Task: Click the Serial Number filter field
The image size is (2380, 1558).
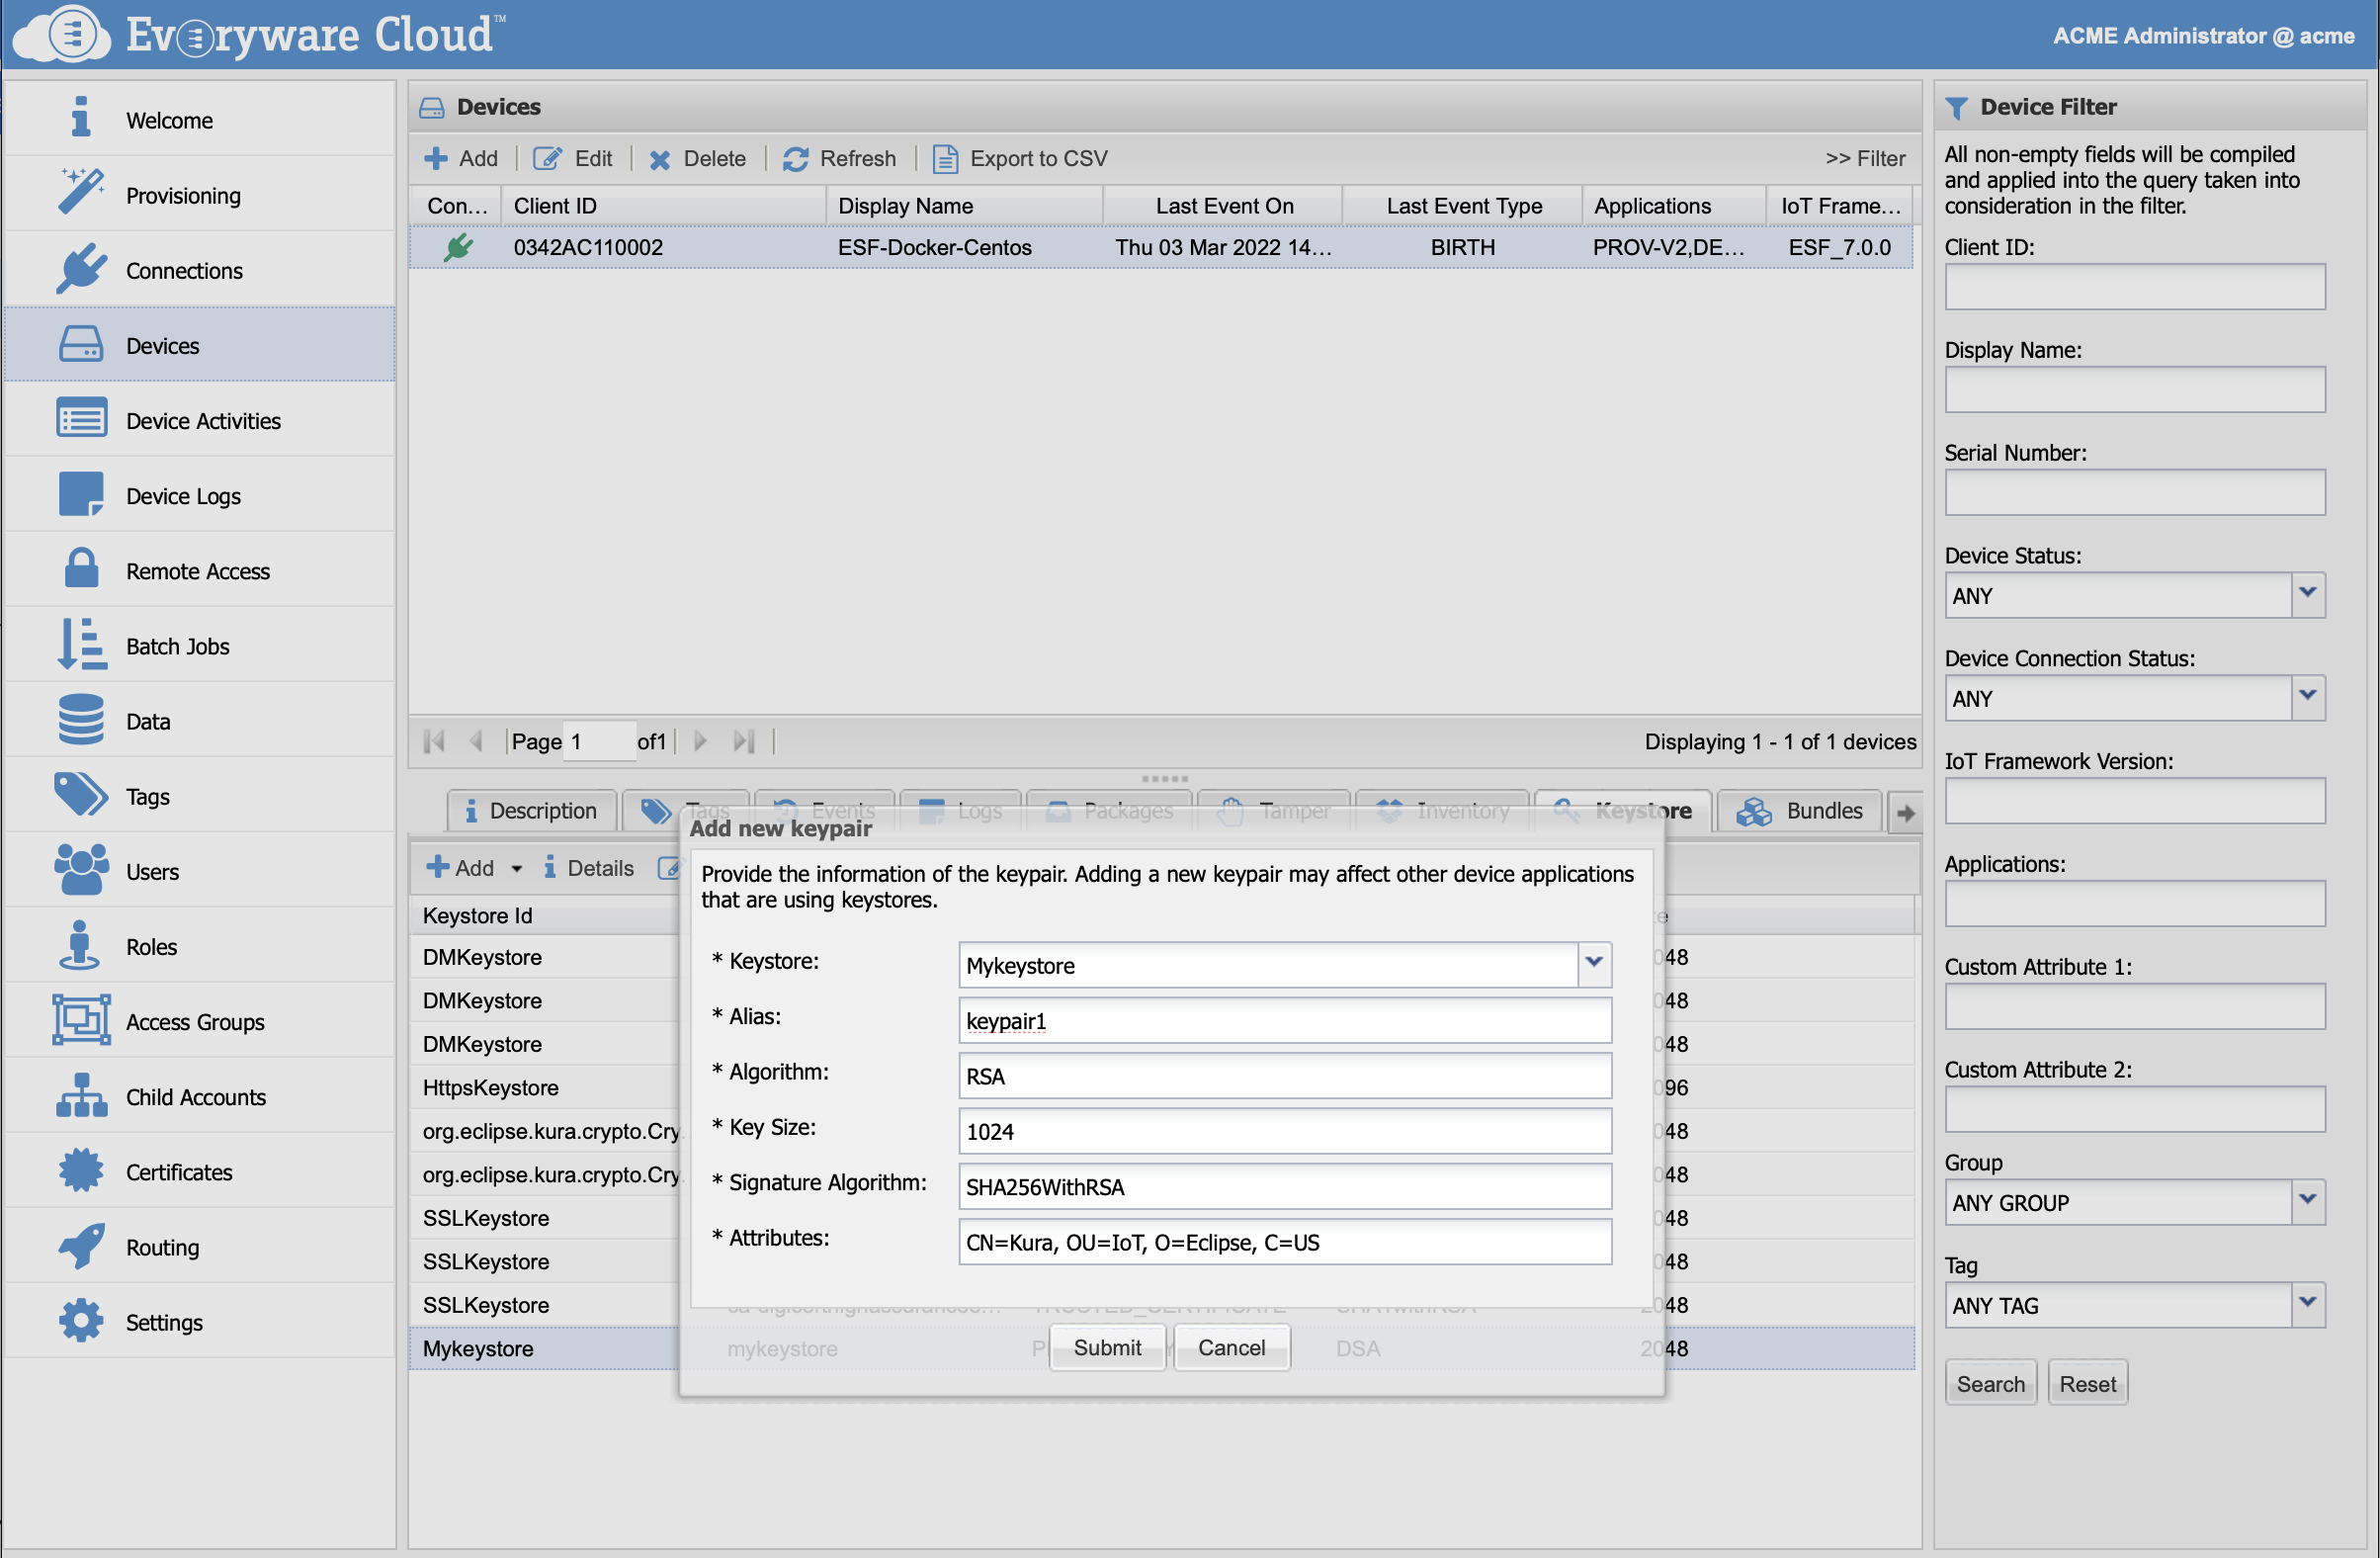Action: (2134, 492)
